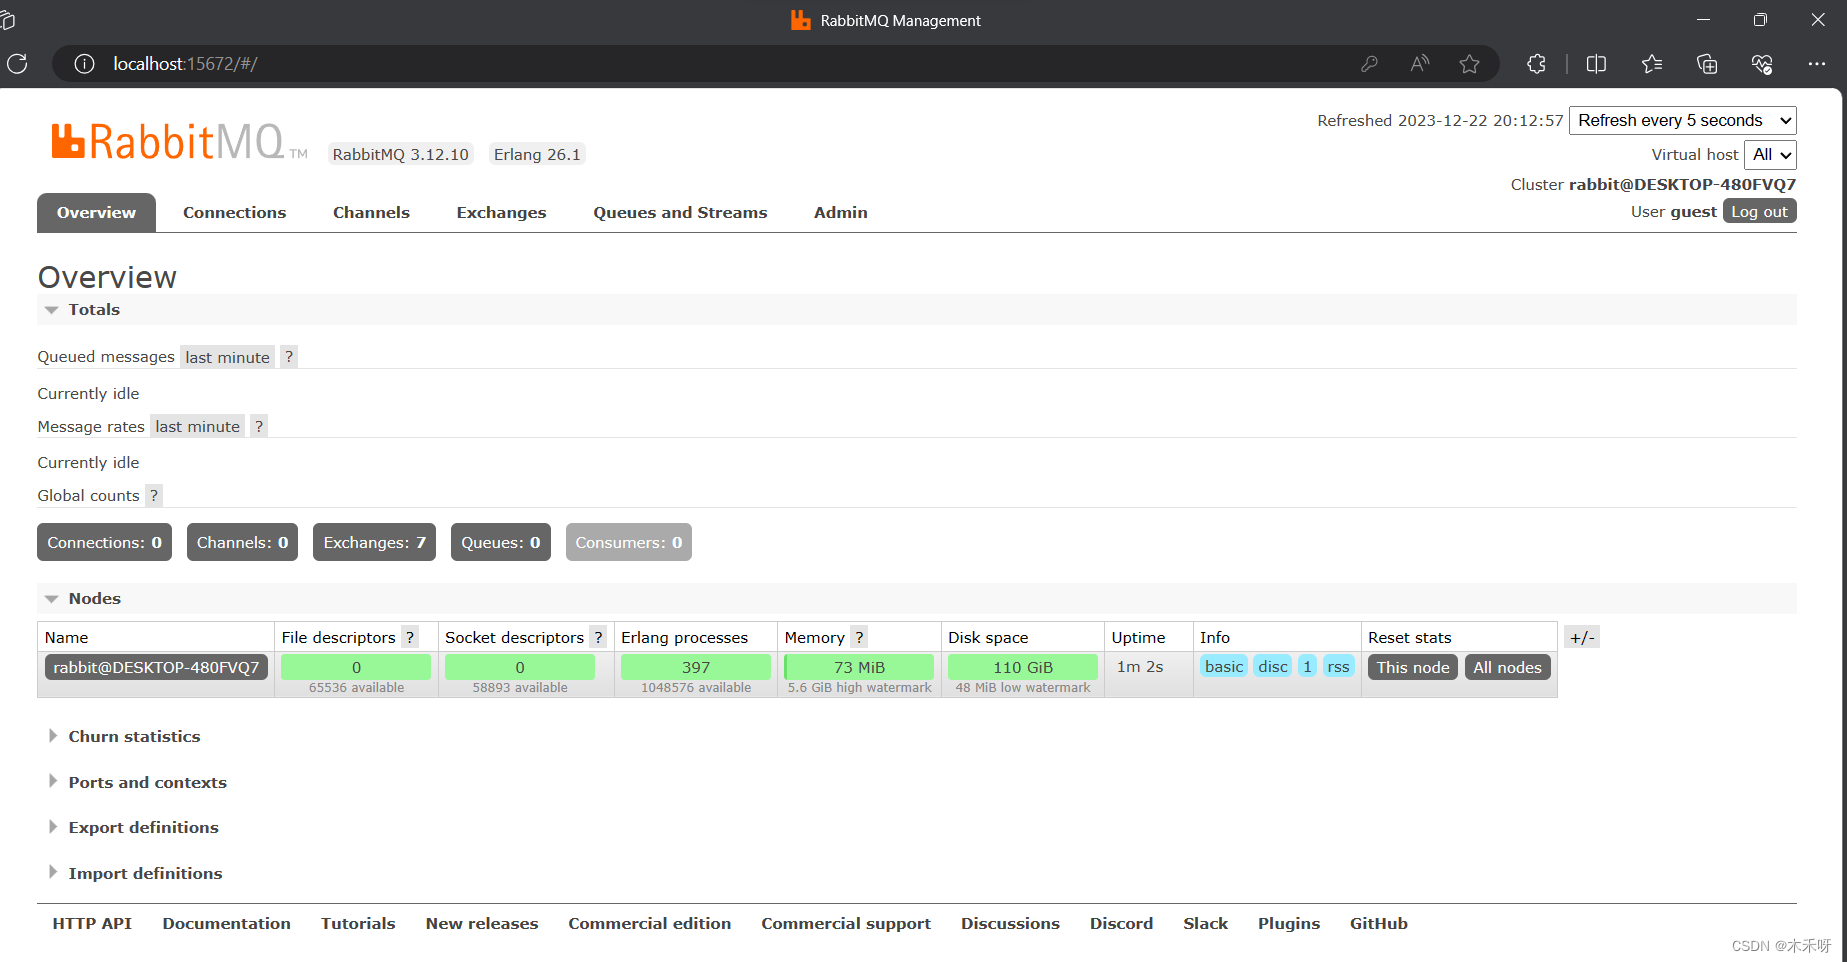Screen dimensions: 1847x962
Task: Click the rss info tag
Action: [x=1338, y=666]
